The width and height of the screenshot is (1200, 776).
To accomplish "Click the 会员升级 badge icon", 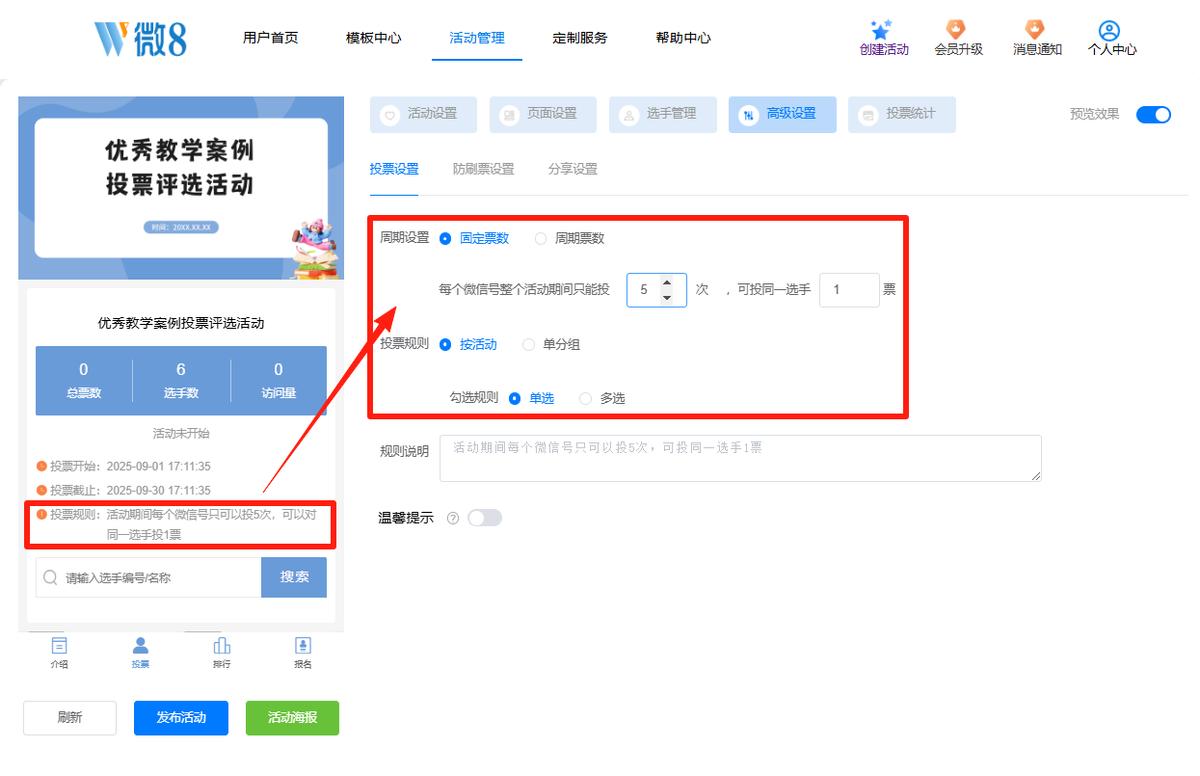I will pyautogui.click(x=957, y=29).
